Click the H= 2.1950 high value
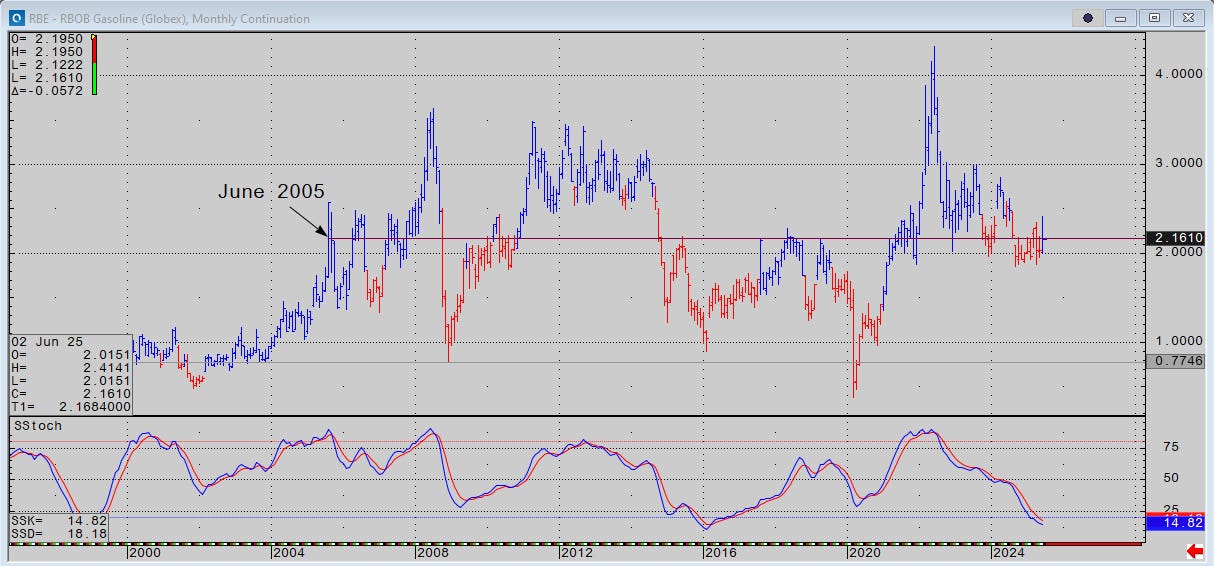 pos(47,51)
